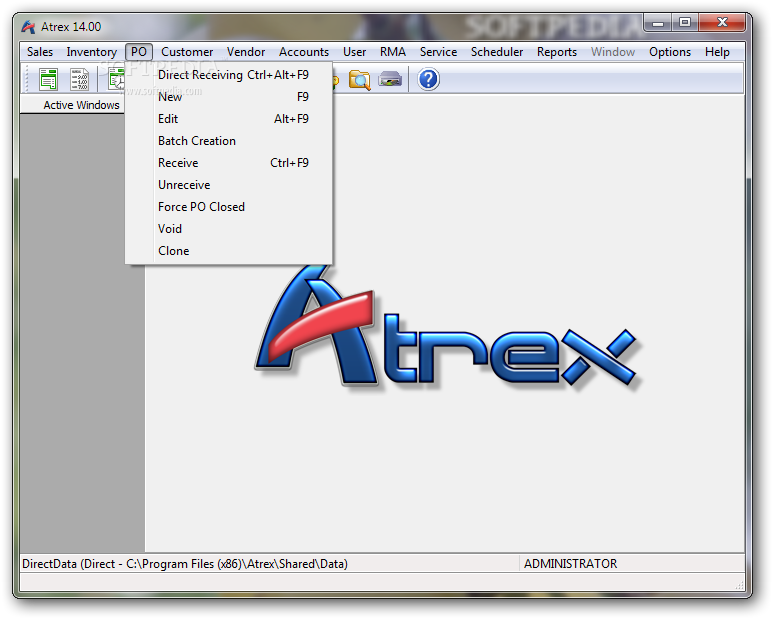
Task: Open the Vendor menu
Action: pyautogui.click(x=246, y=52)
